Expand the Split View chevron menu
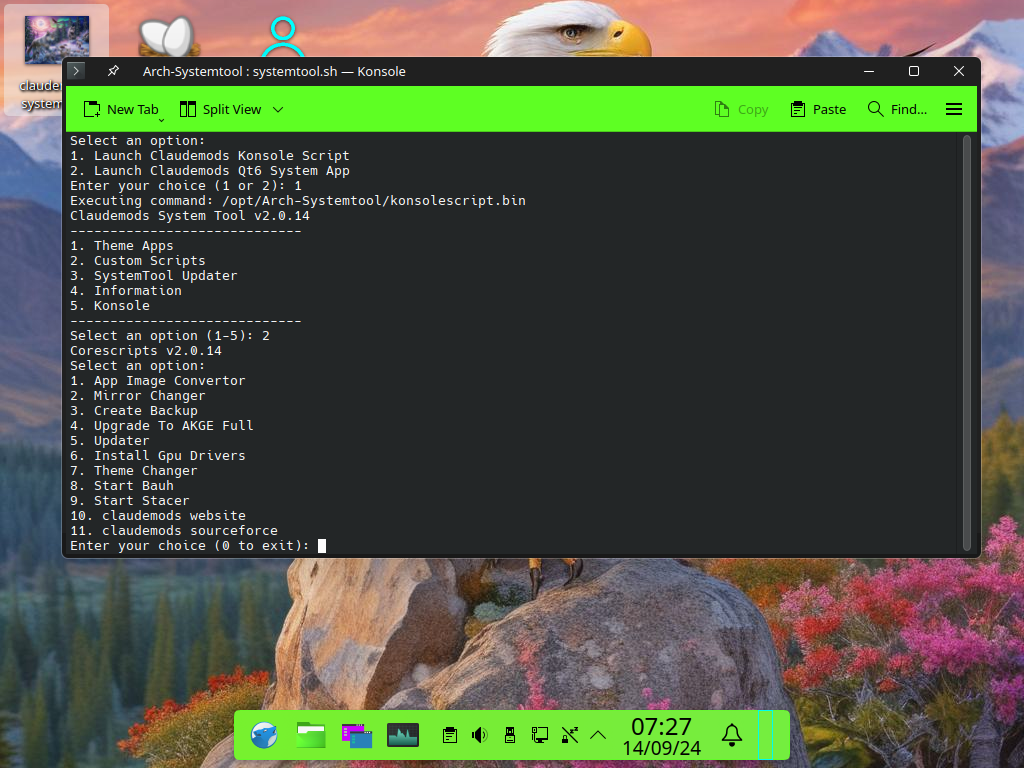 (x=278, y=110)
